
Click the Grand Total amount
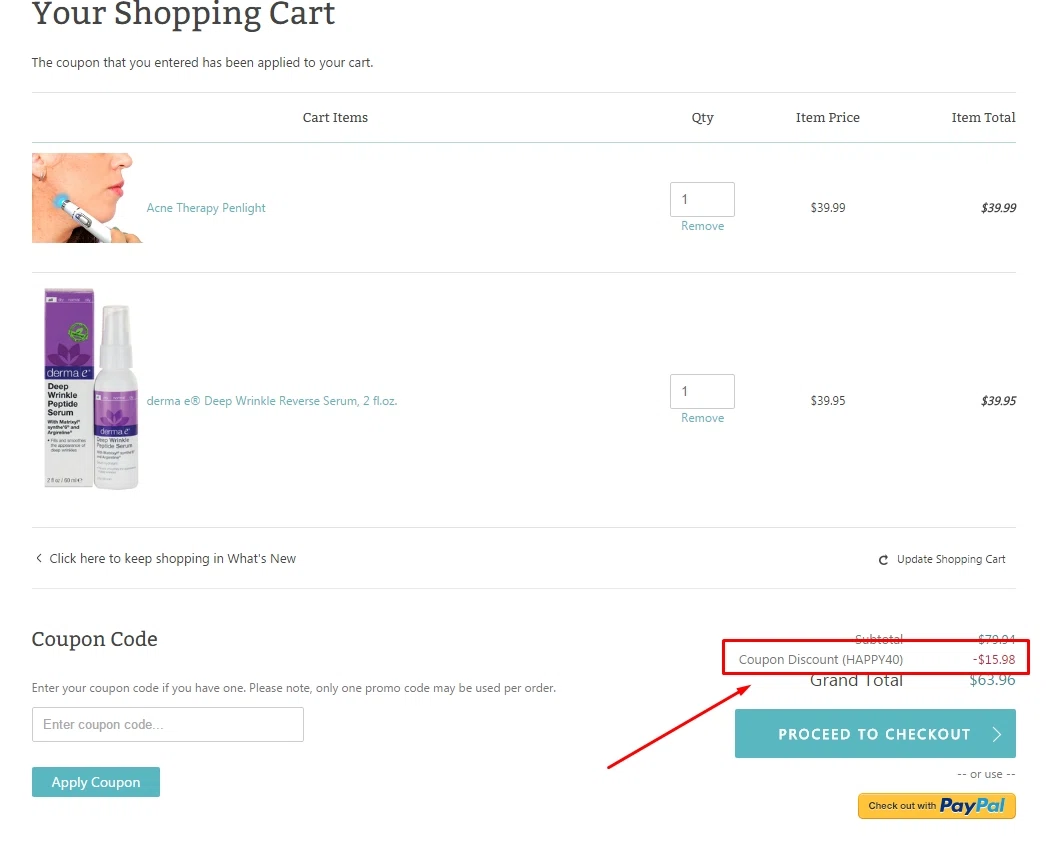pyautogui.click(x=992, y=680)
